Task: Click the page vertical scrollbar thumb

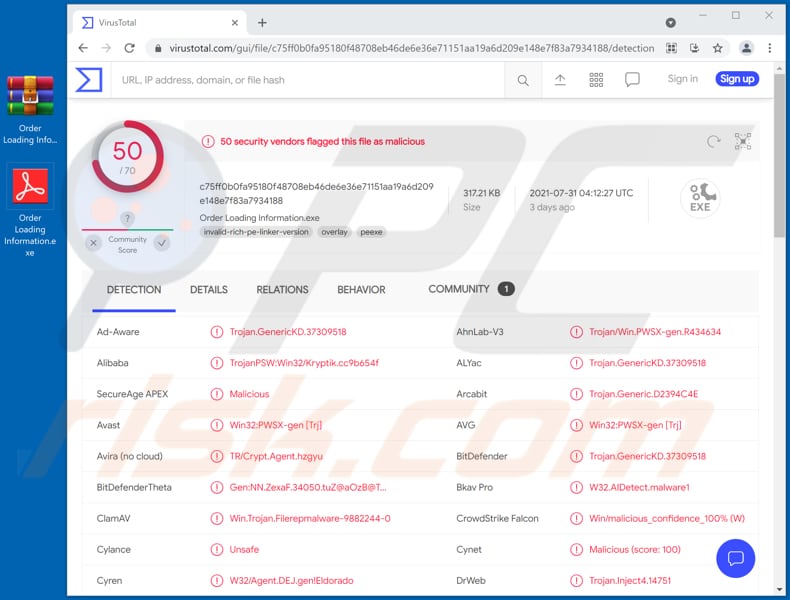Action: point(779,155)
